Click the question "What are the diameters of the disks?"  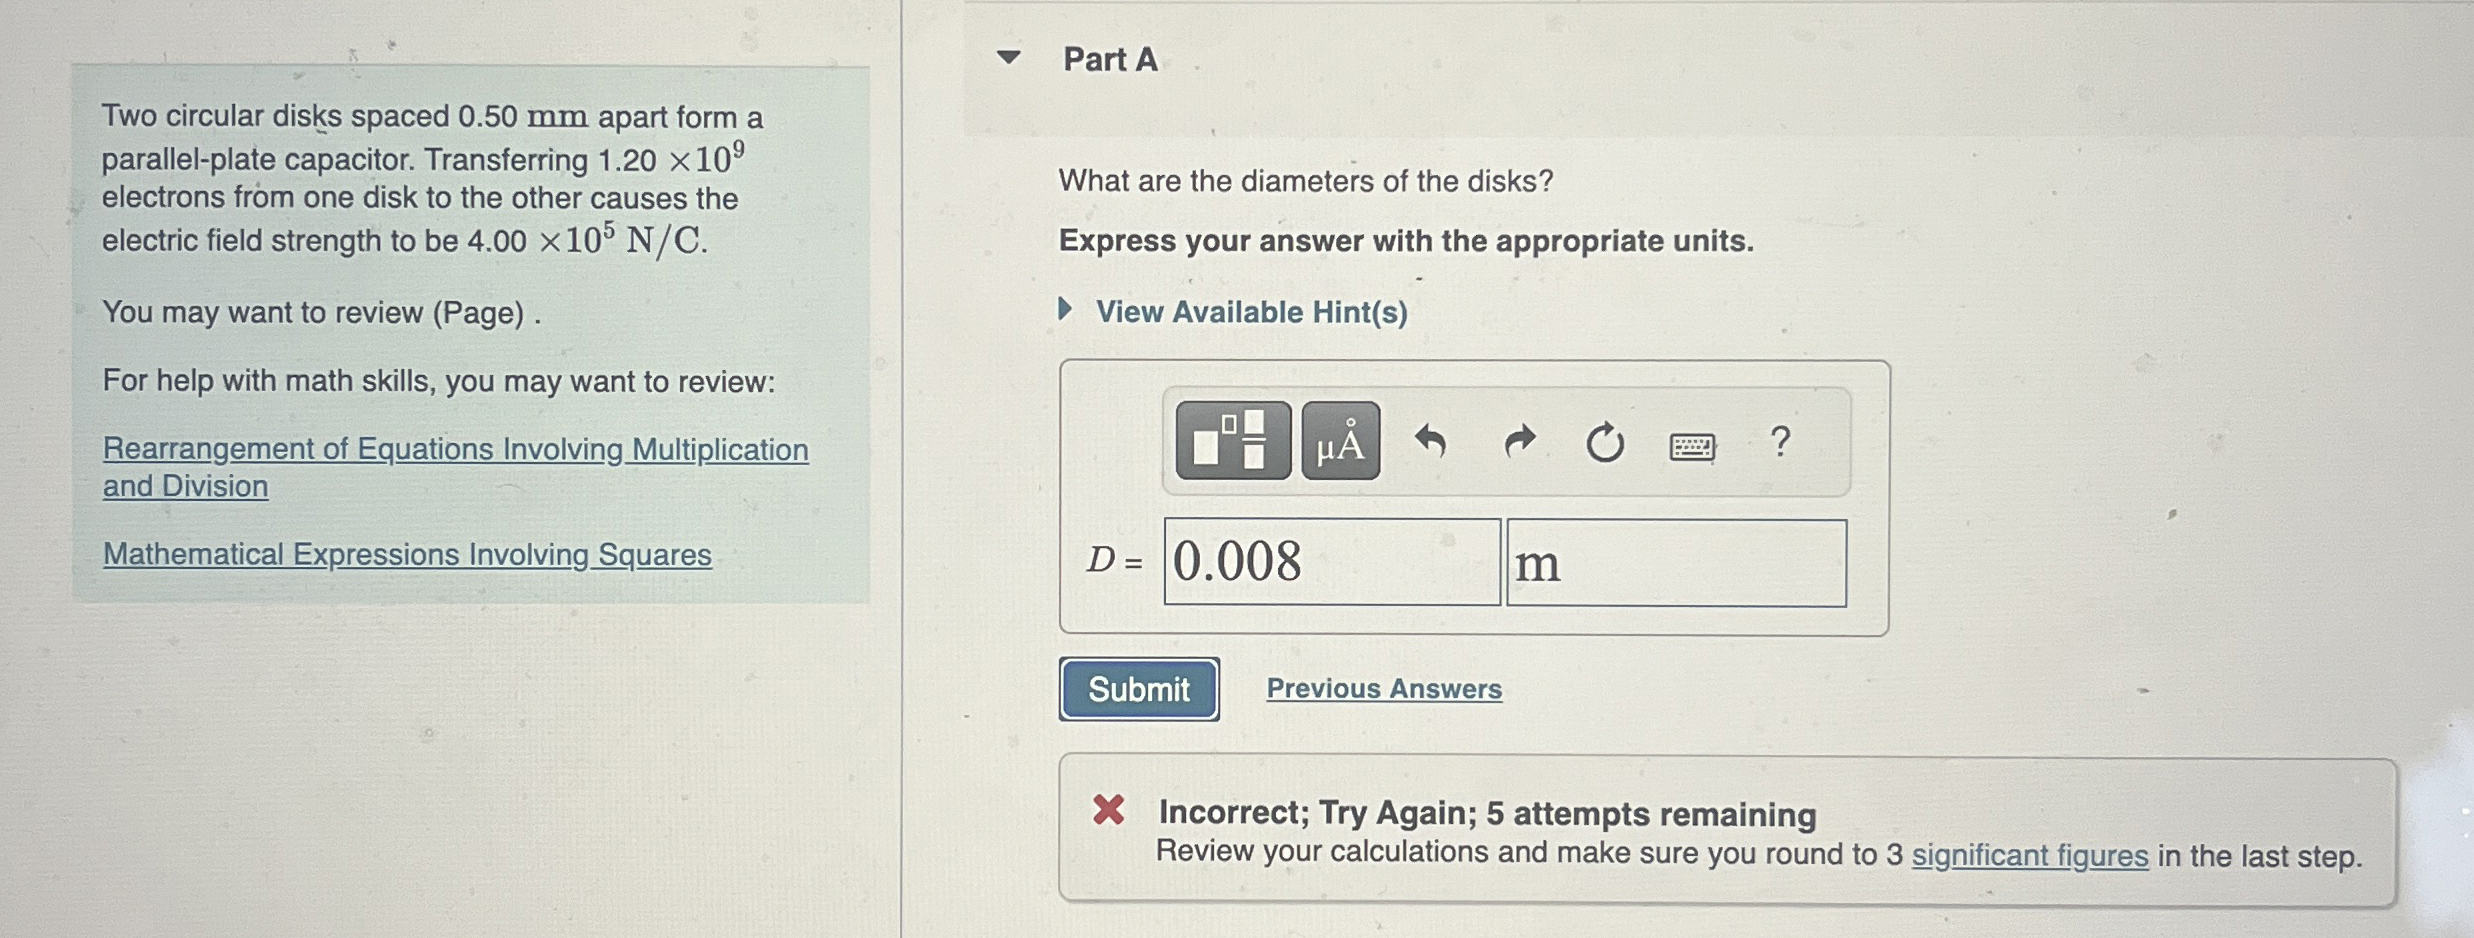point(1306,181)
